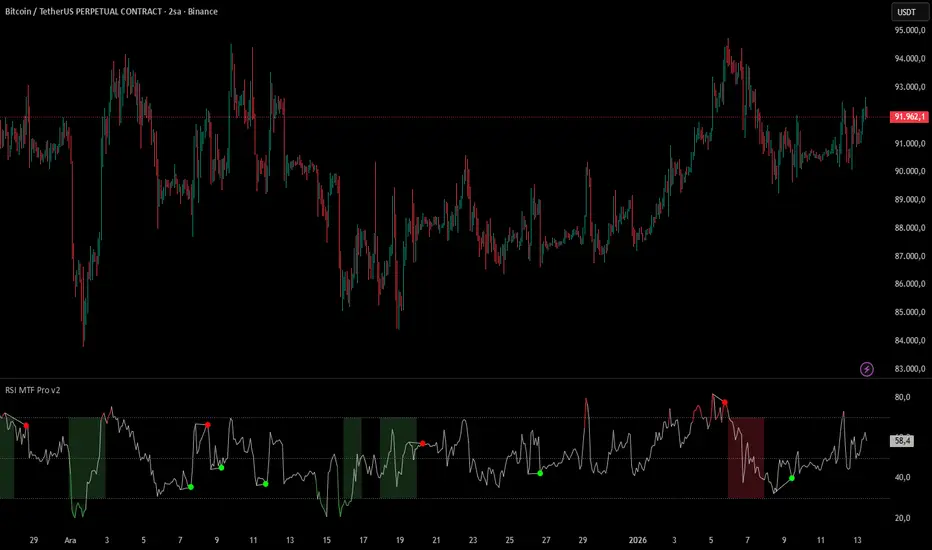Click the 83.000,0 price axis label

coord(909,369)
